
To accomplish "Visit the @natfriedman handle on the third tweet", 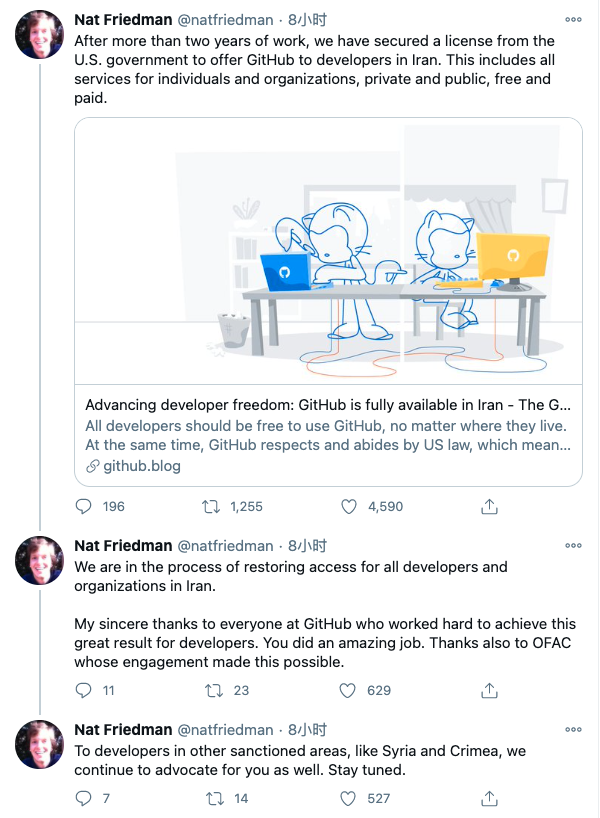I will (x=225, y=729).
